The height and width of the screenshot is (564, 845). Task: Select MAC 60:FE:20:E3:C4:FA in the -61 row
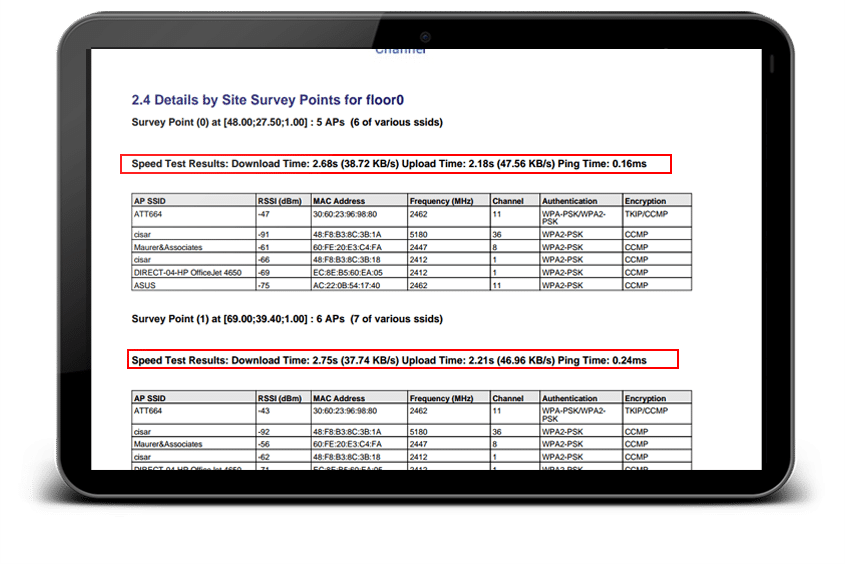coord(347,247)
